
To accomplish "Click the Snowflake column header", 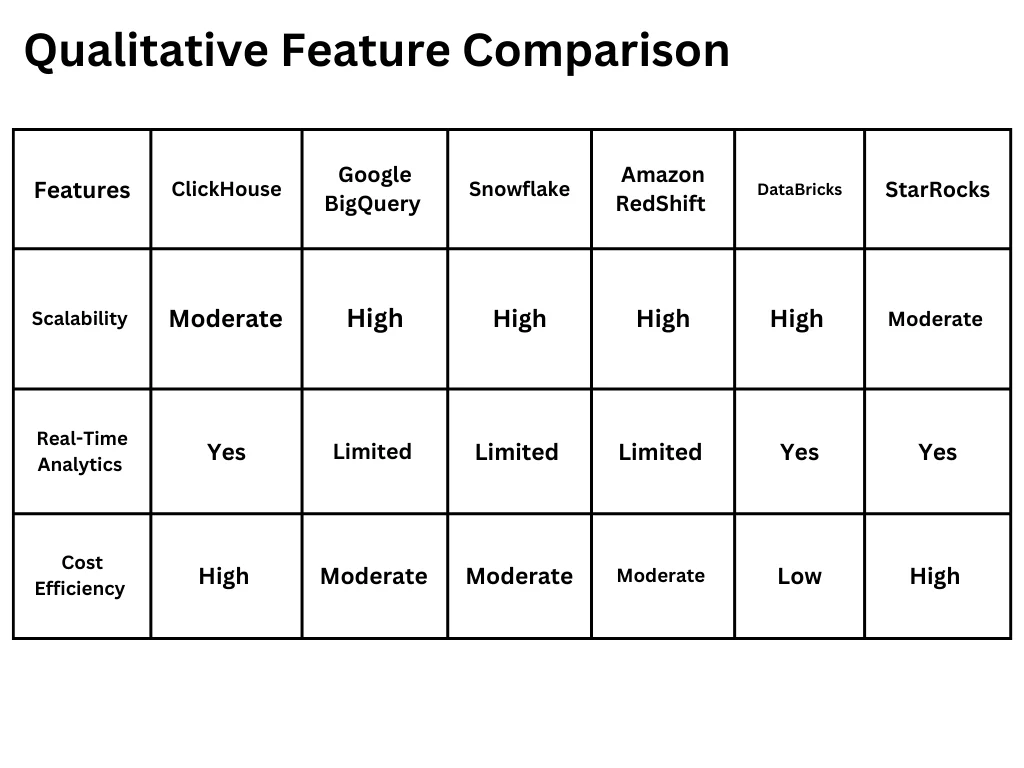I will (x=519, y=189).
